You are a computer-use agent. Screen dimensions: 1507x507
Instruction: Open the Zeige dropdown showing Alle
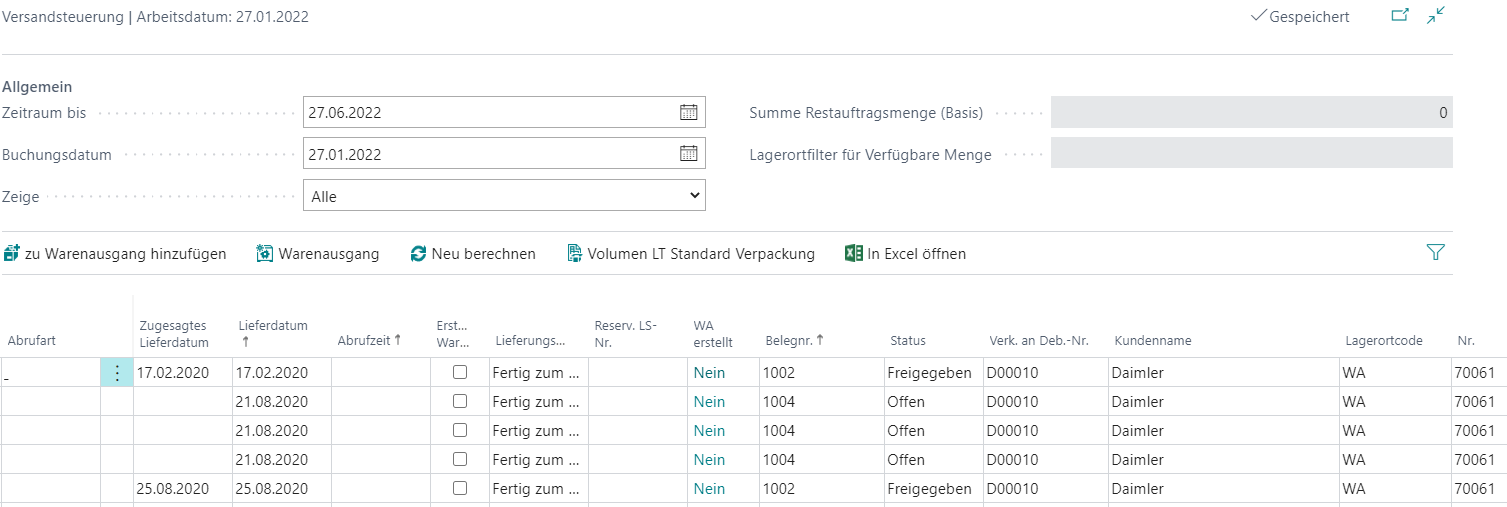(x=504, y=196)
